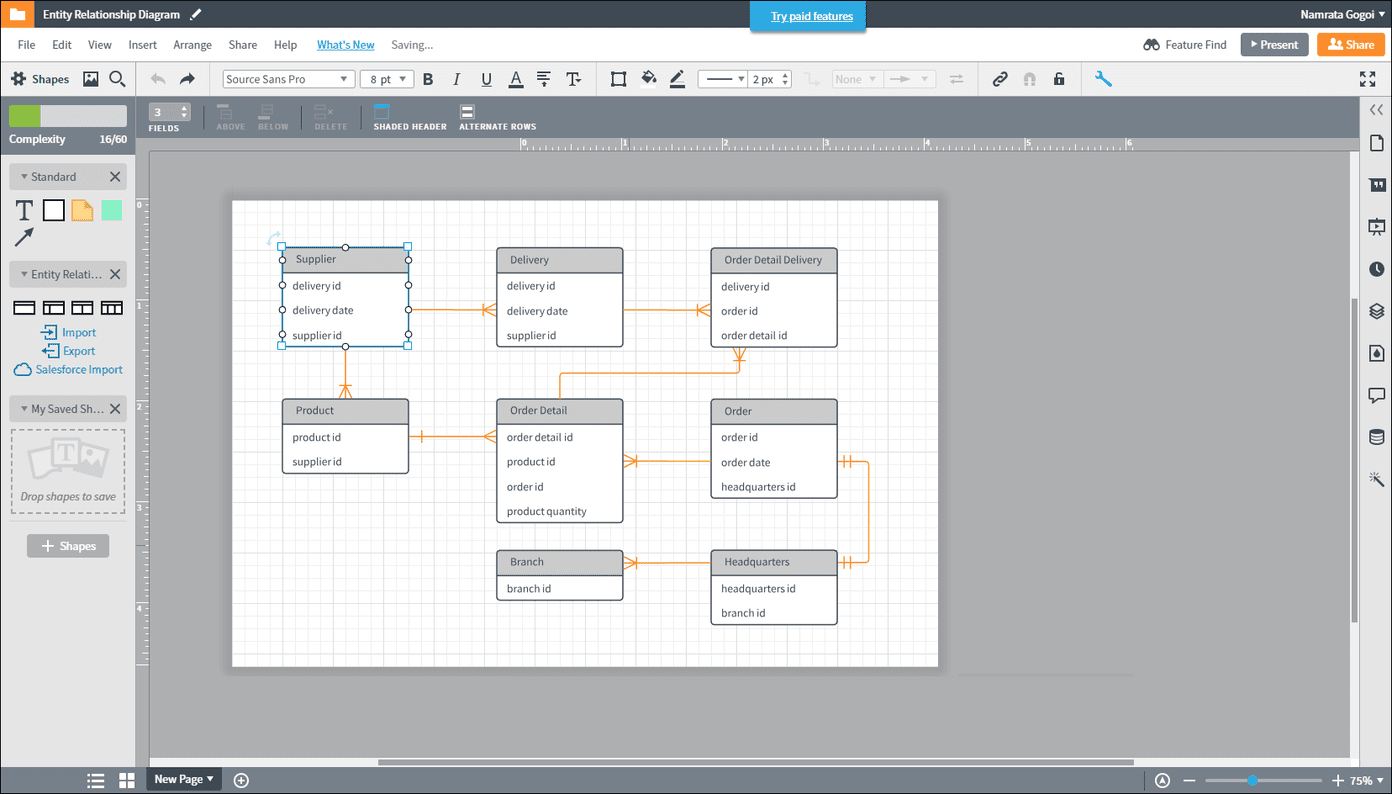This screenshot has width=1392, height=794.
Task: Open shape border style options
Action: pyautogui.click(x=618, y=79)
